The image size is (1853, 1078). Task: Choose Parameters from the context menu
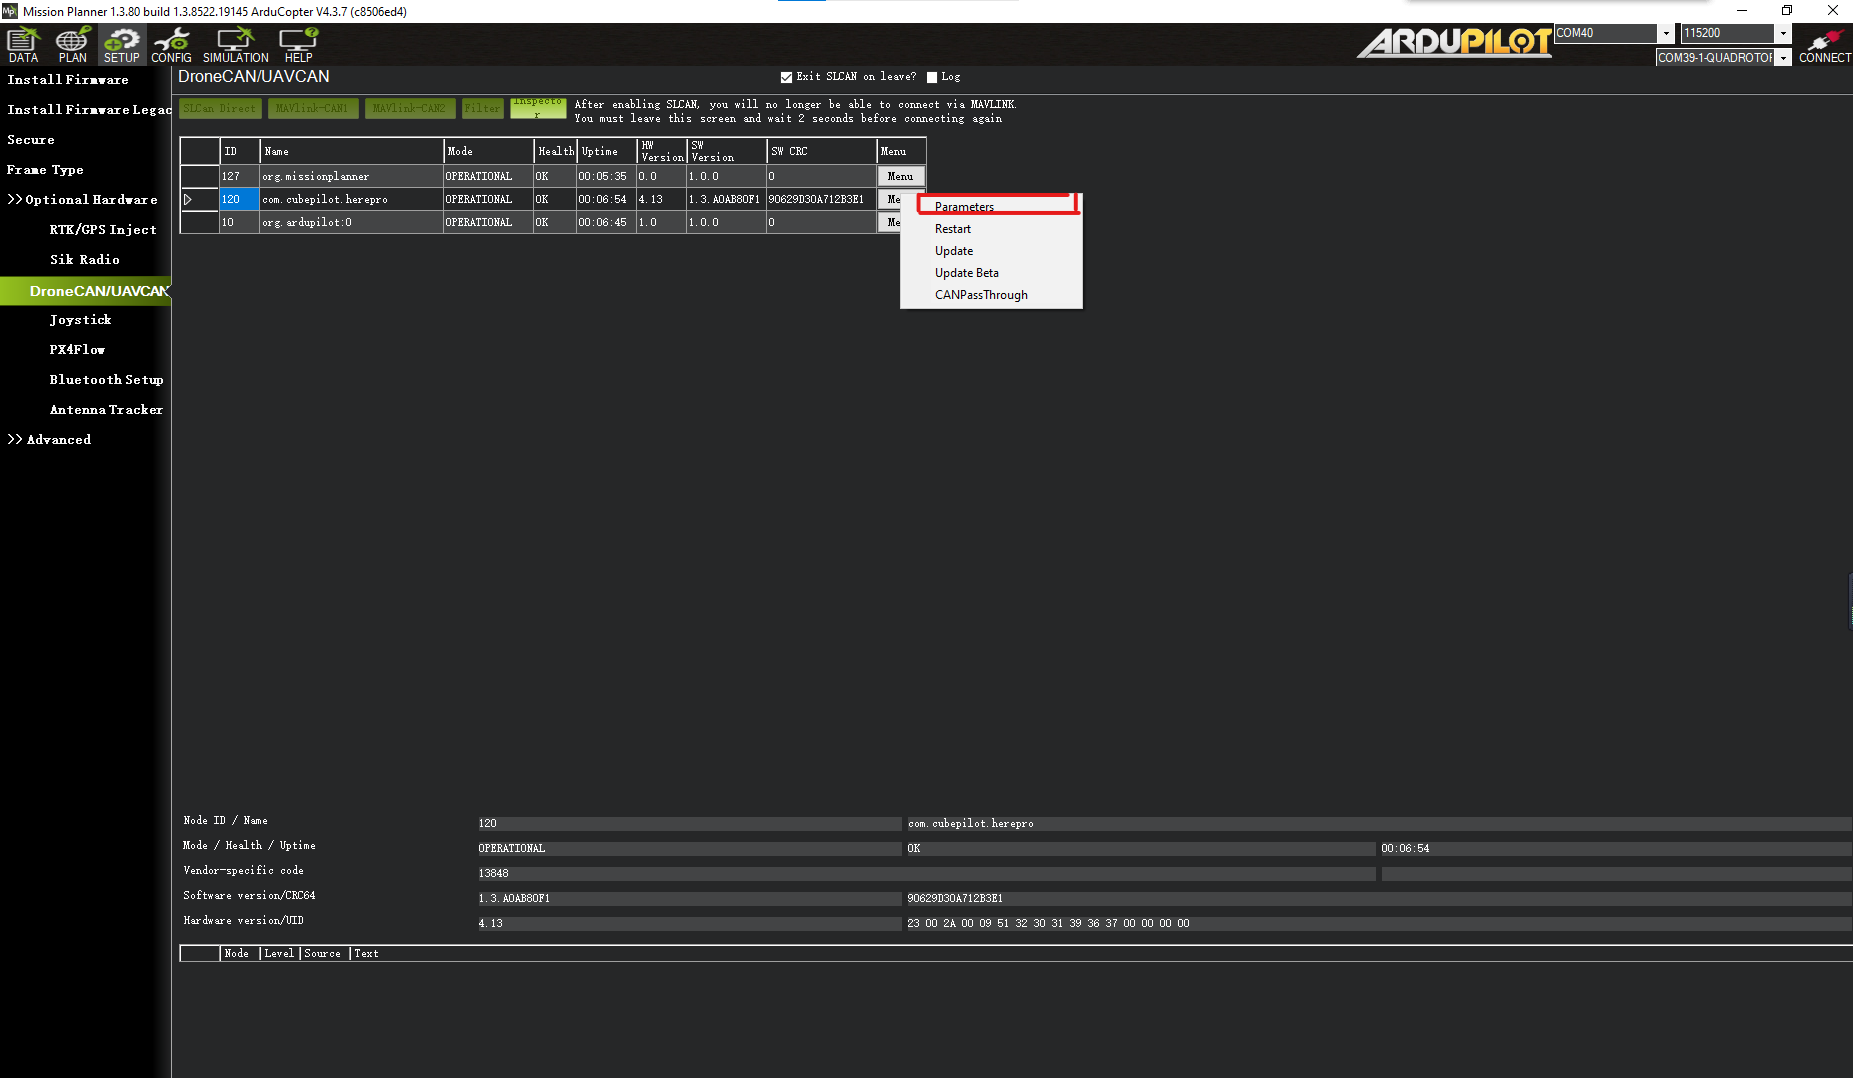(x=964, y=207)
